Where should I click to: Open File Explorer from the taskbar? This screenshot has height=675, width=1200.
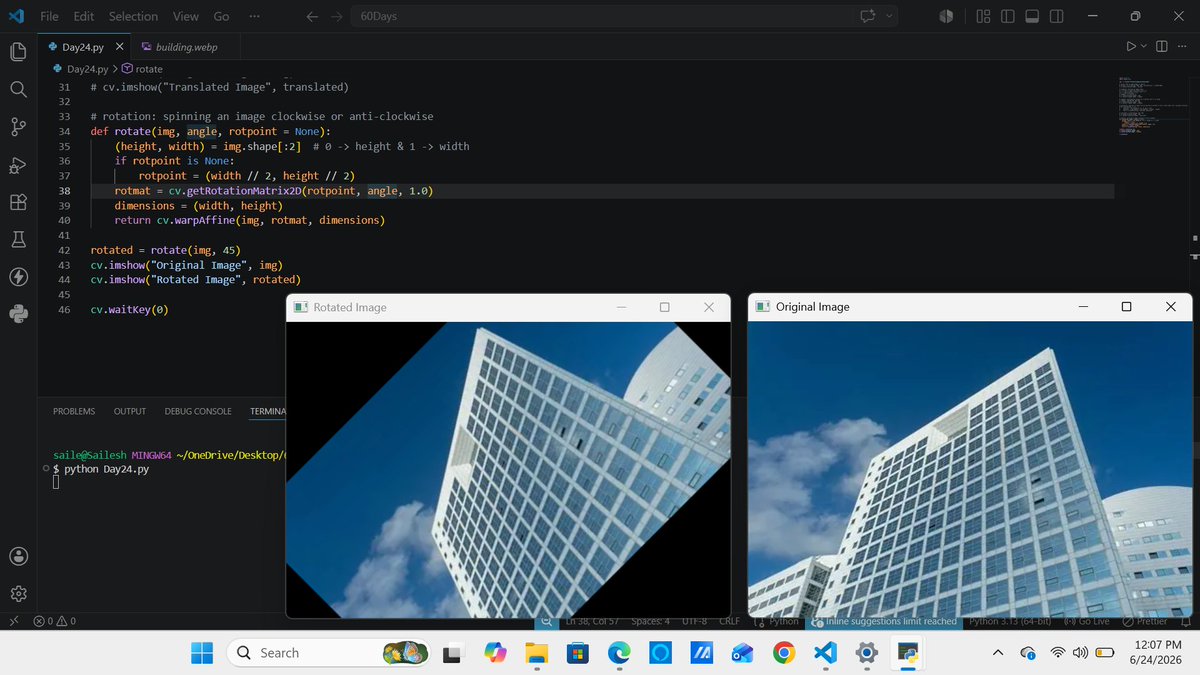[537, 653]
